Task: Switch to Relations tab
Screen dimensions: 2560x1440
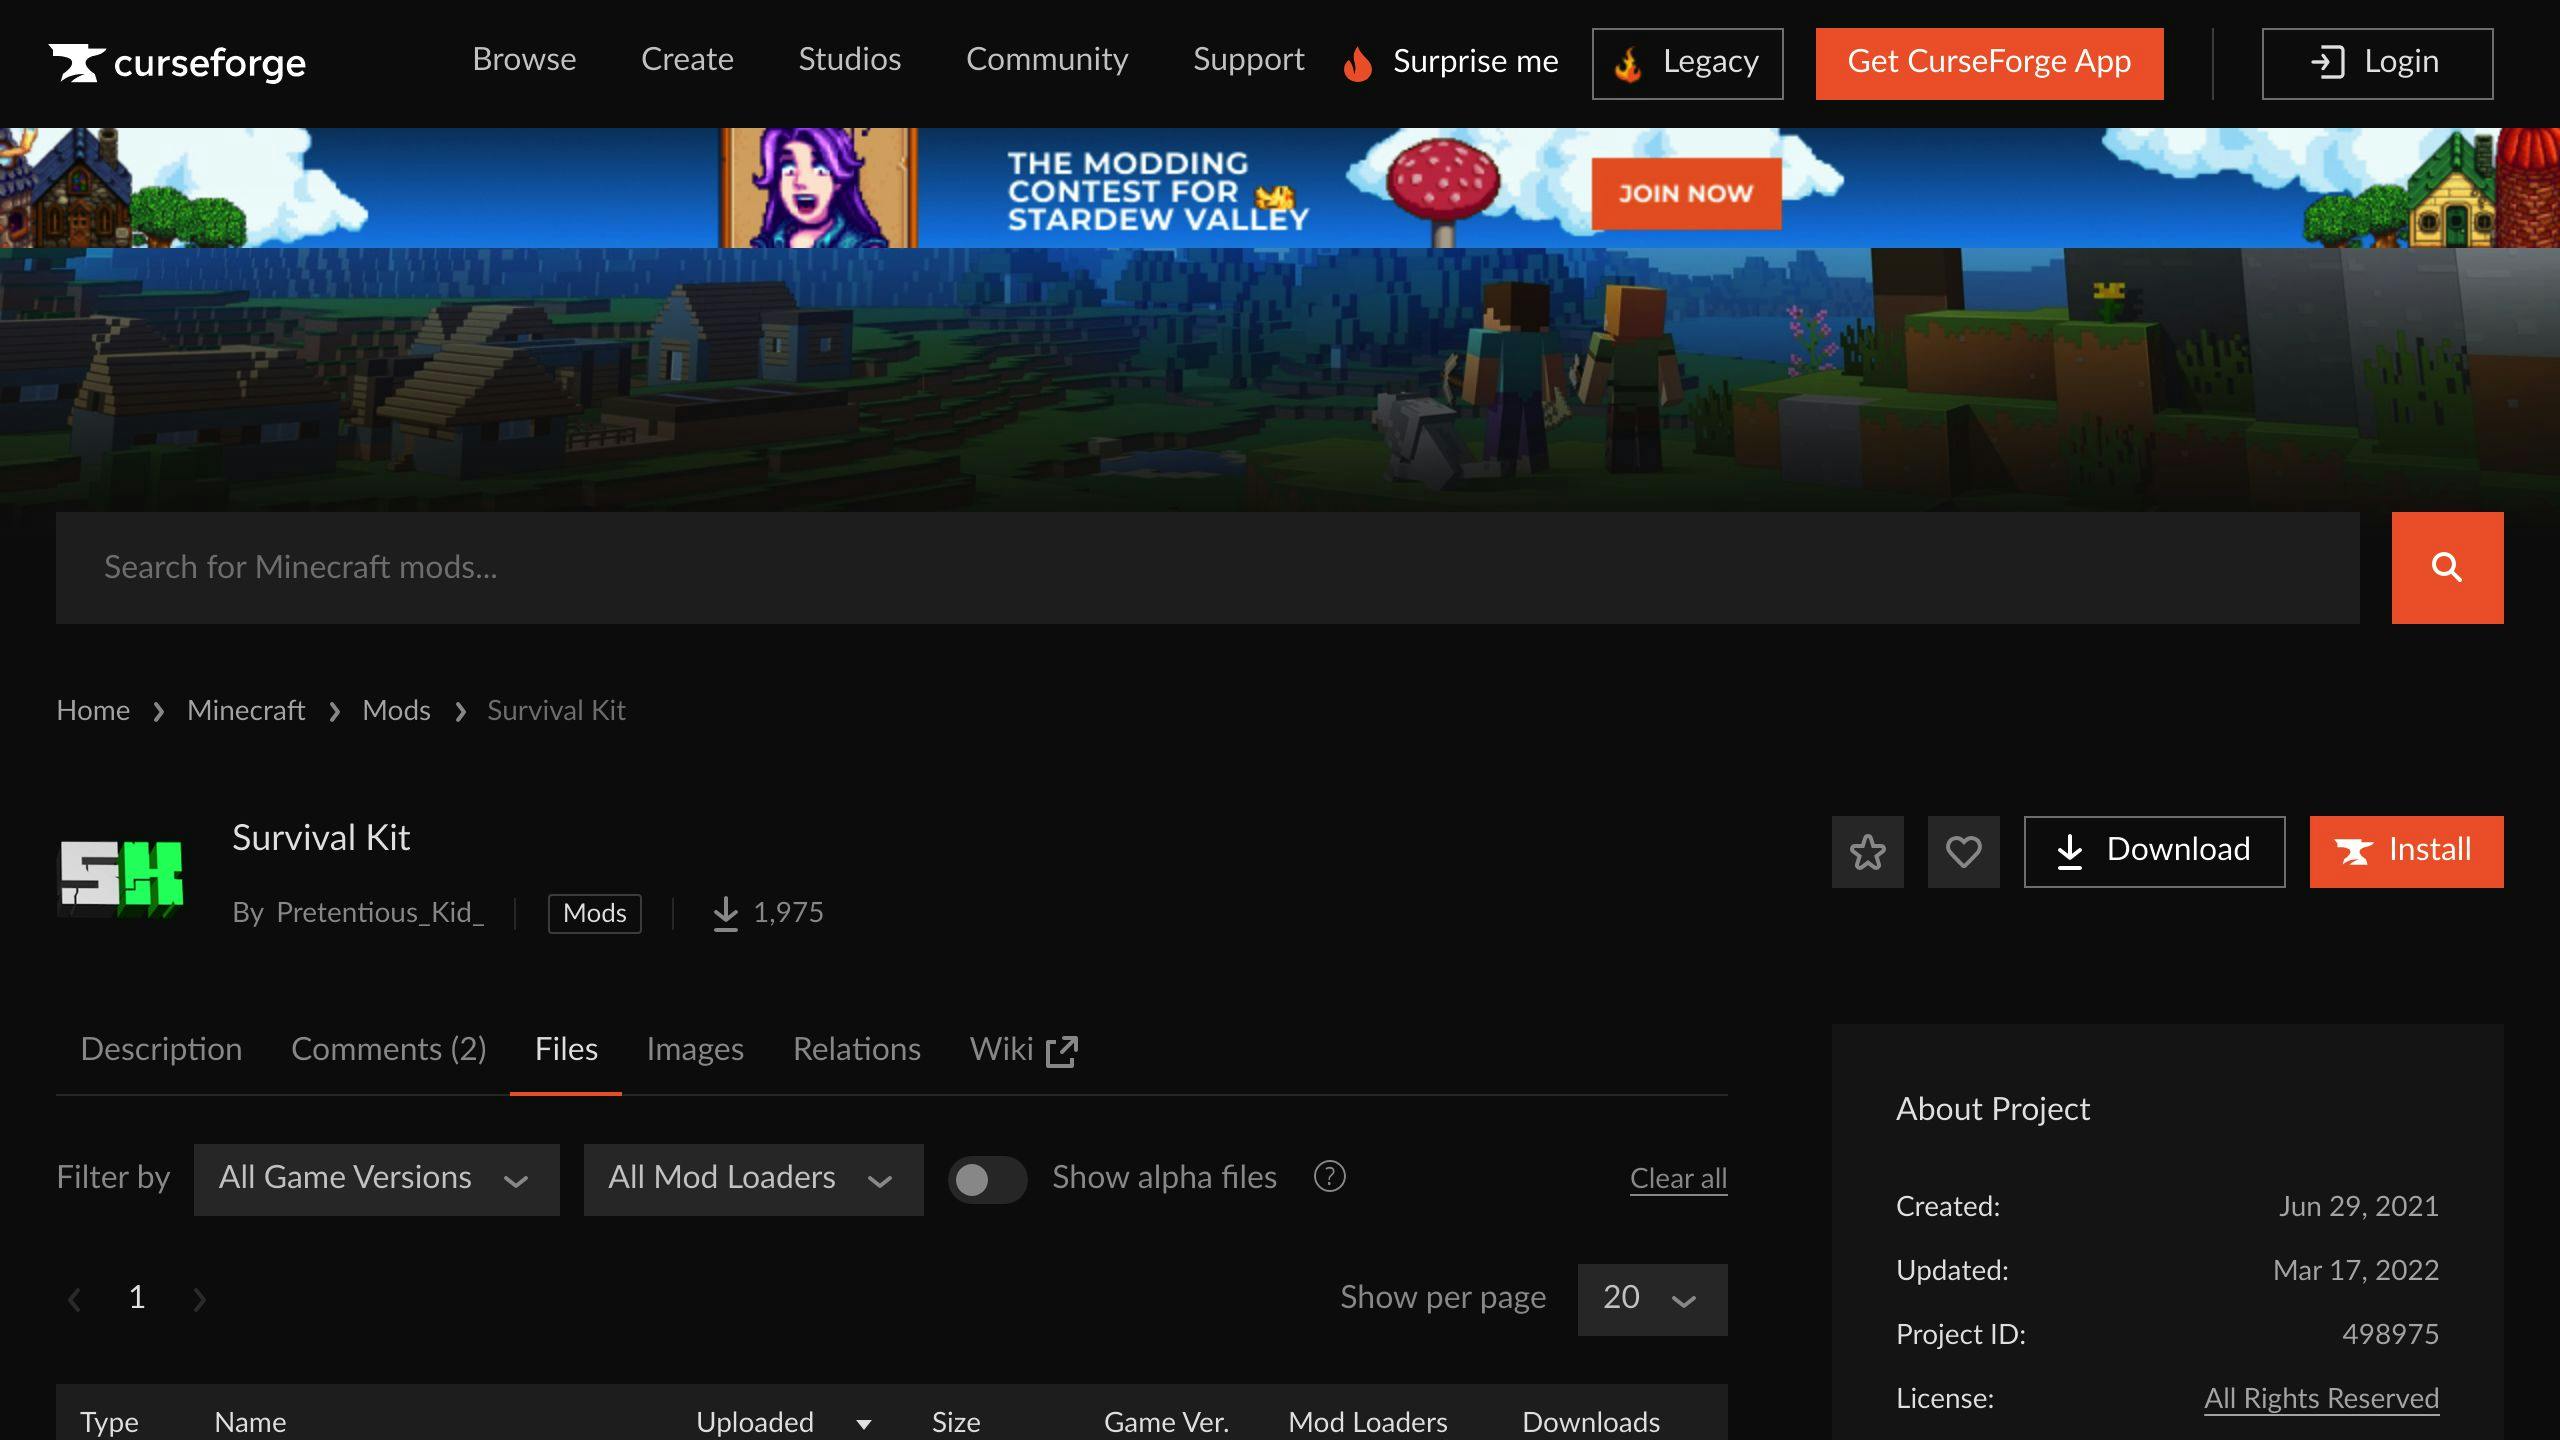Action: (x=856, y=1050)
